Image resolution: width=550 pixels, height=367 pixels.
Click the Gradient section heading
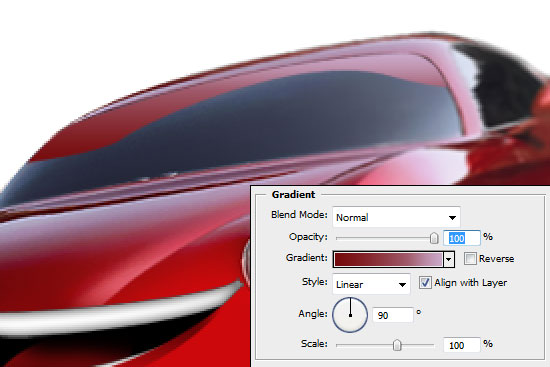tap(293, 194)
